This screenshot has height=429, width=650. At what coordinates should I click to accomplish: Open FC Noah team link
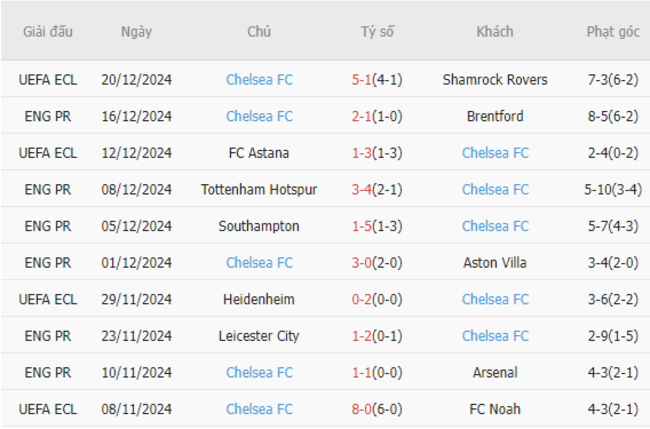coord(495,409)
